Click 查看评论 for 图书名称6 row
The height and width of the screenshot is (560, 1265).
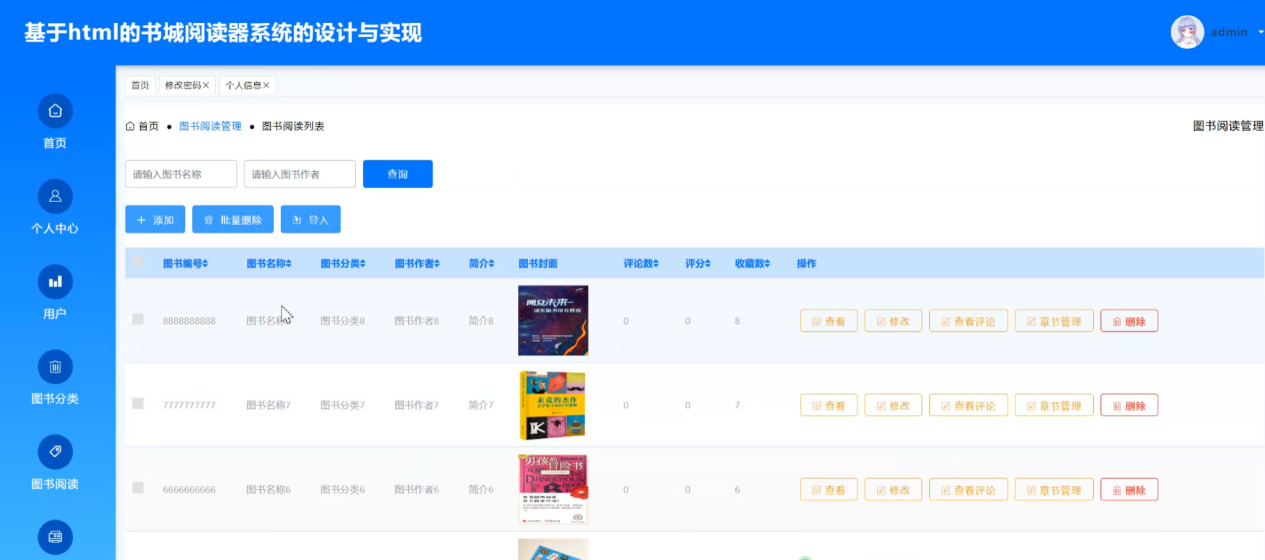968,490
